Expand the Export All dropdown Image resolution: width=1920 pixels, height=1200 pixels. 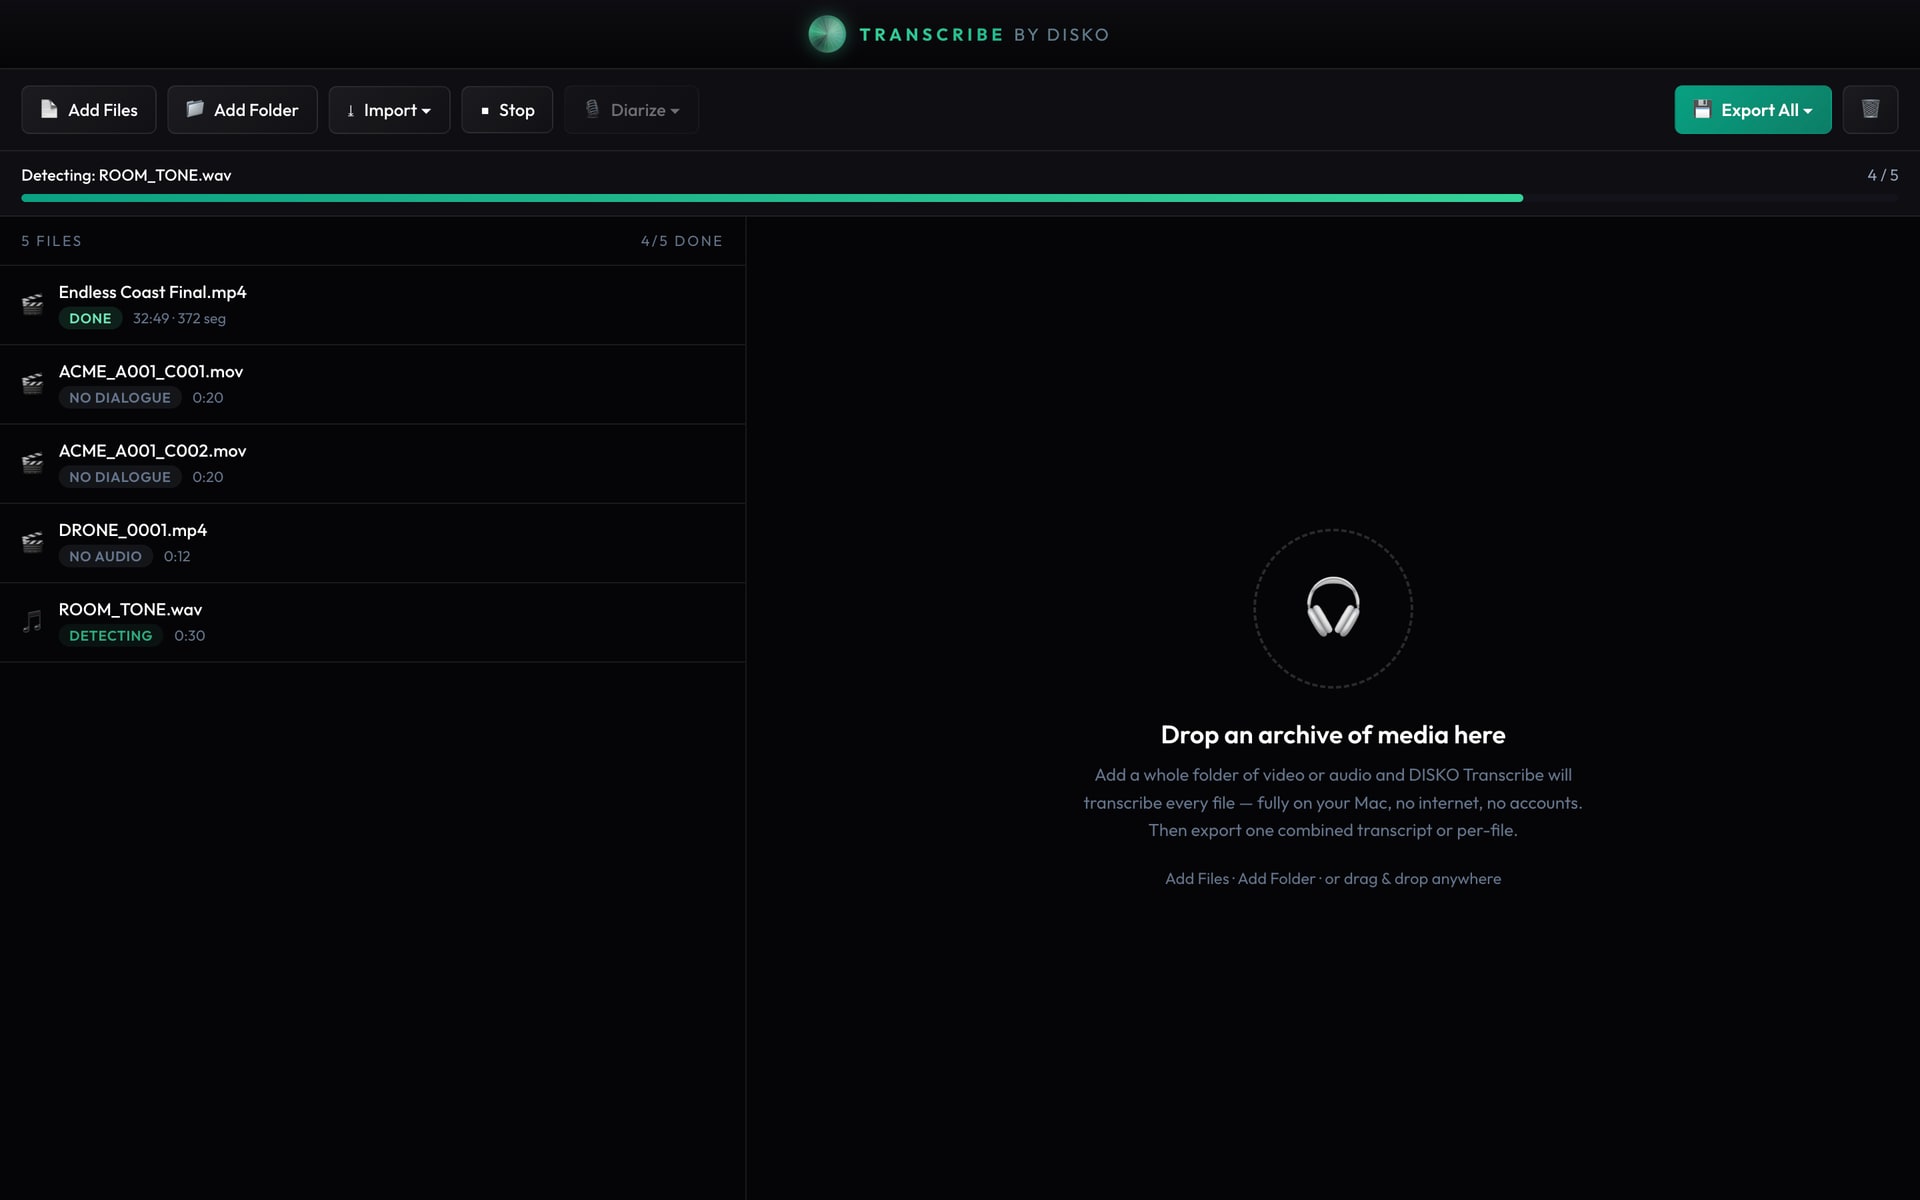point(1753,110)
